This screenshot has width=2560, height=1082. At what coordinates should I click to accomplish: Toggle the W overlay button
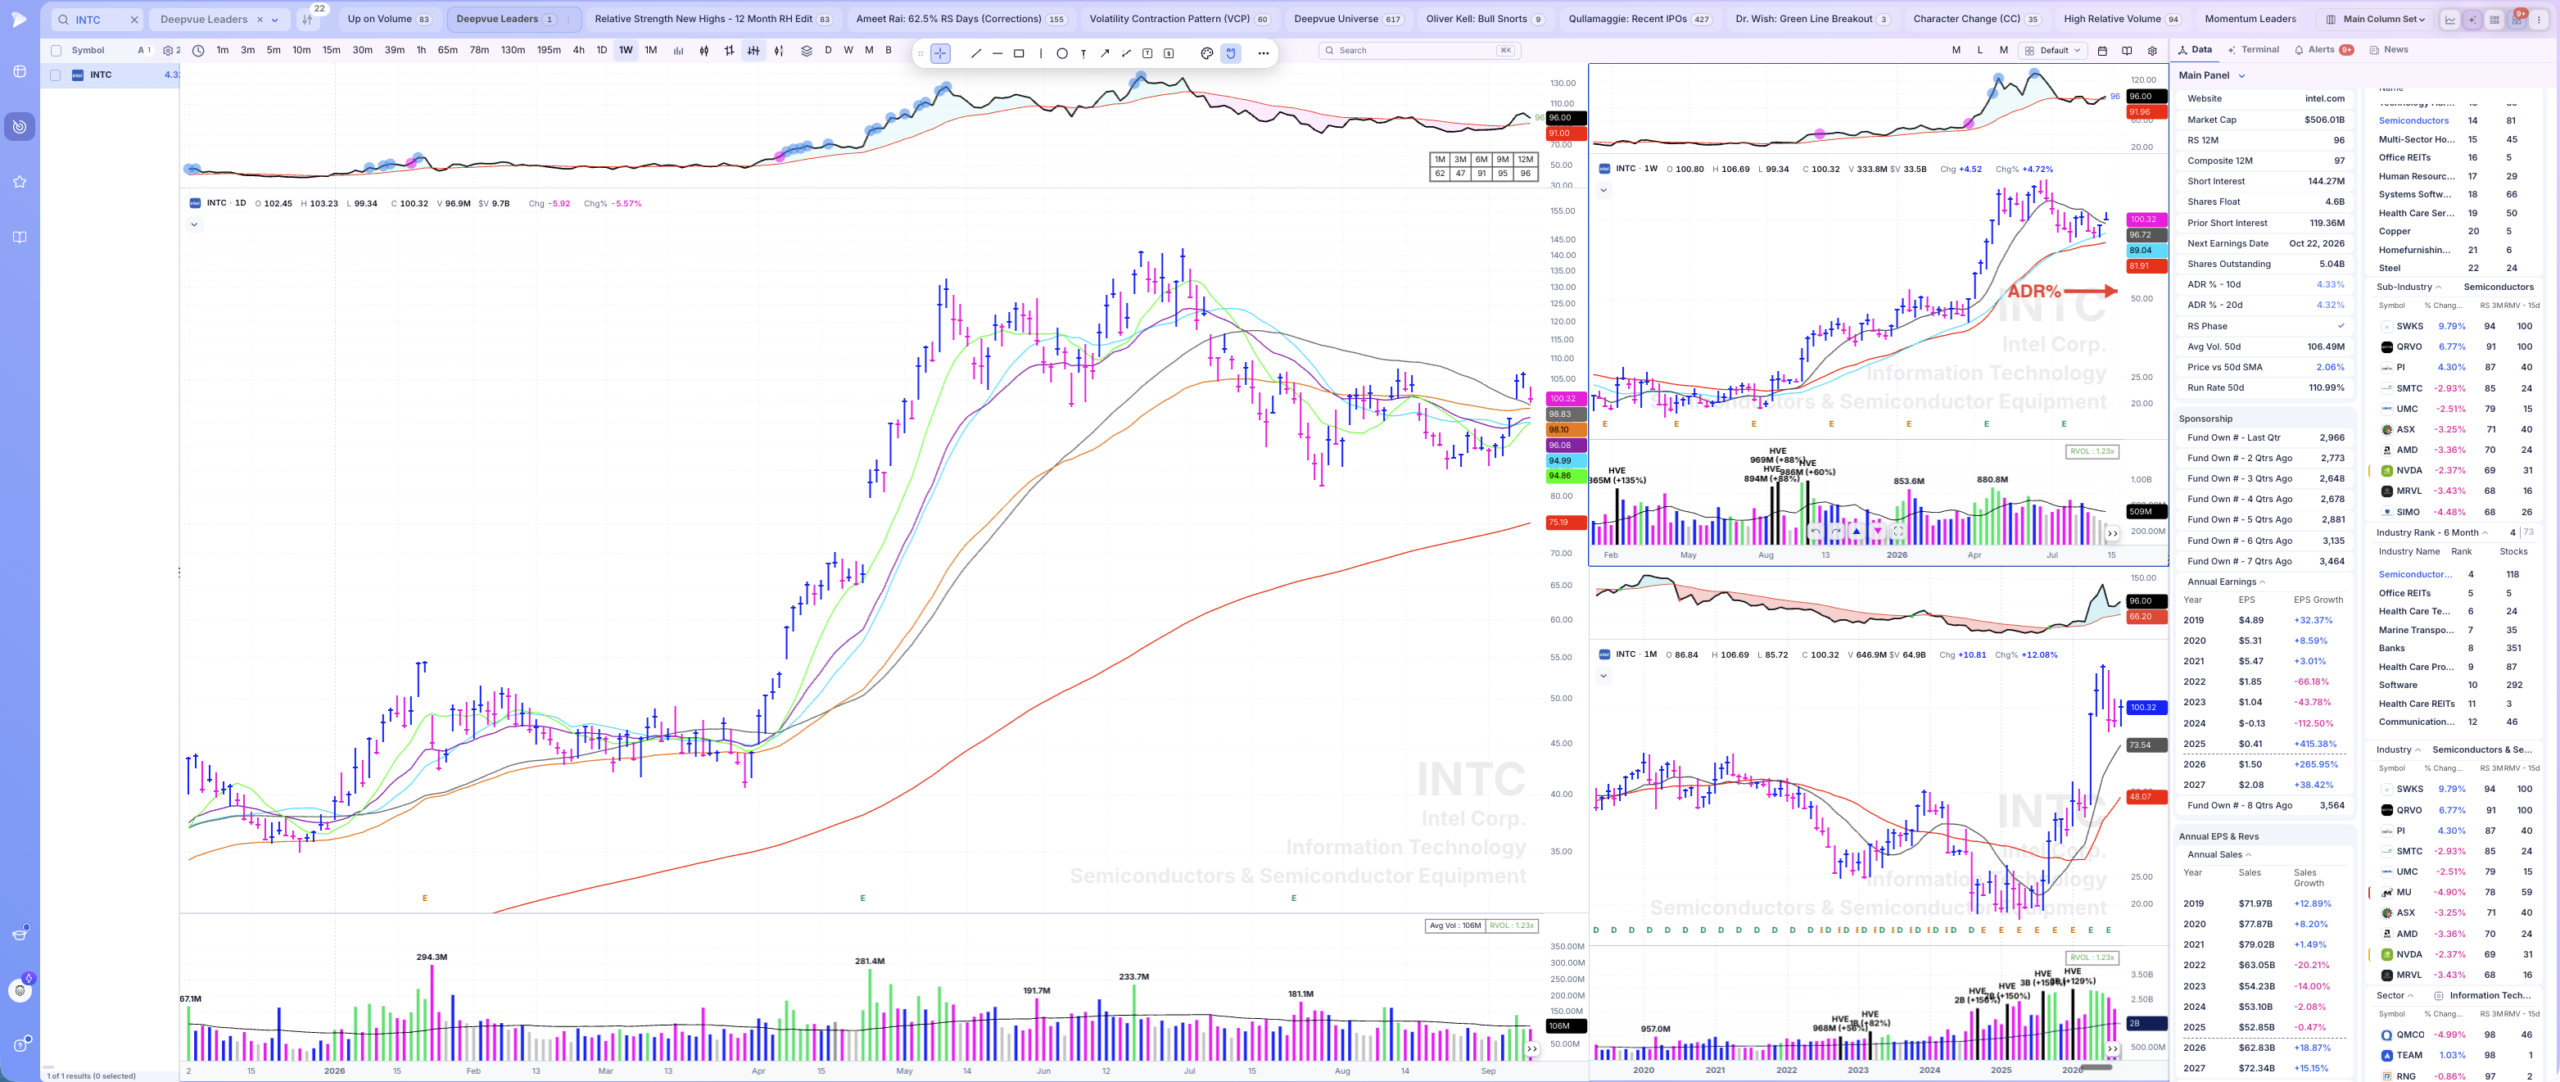[848, 50]
